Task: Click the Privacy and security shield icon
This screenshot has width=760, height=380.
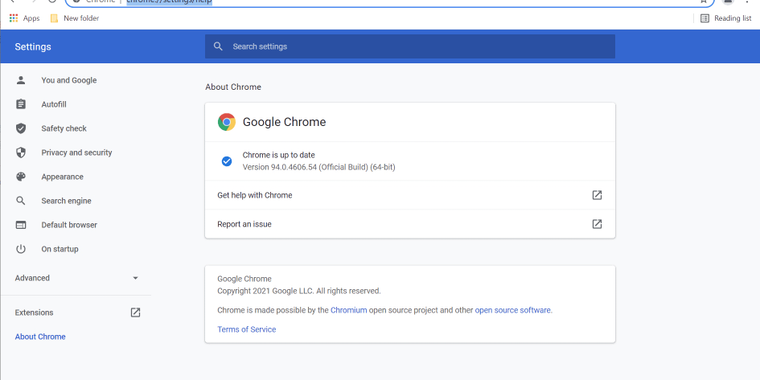Action: [20, 153]
